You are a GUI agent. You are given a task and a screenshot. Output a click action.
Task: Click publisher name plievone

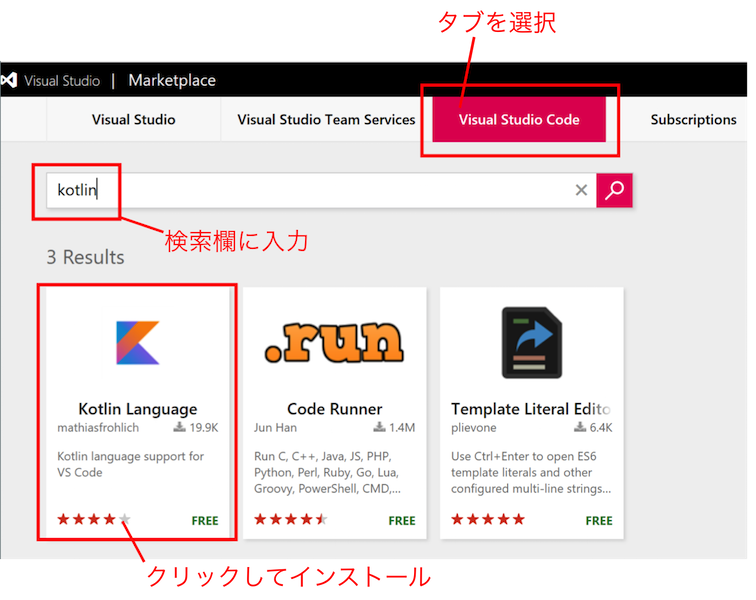tap(473, 427)
